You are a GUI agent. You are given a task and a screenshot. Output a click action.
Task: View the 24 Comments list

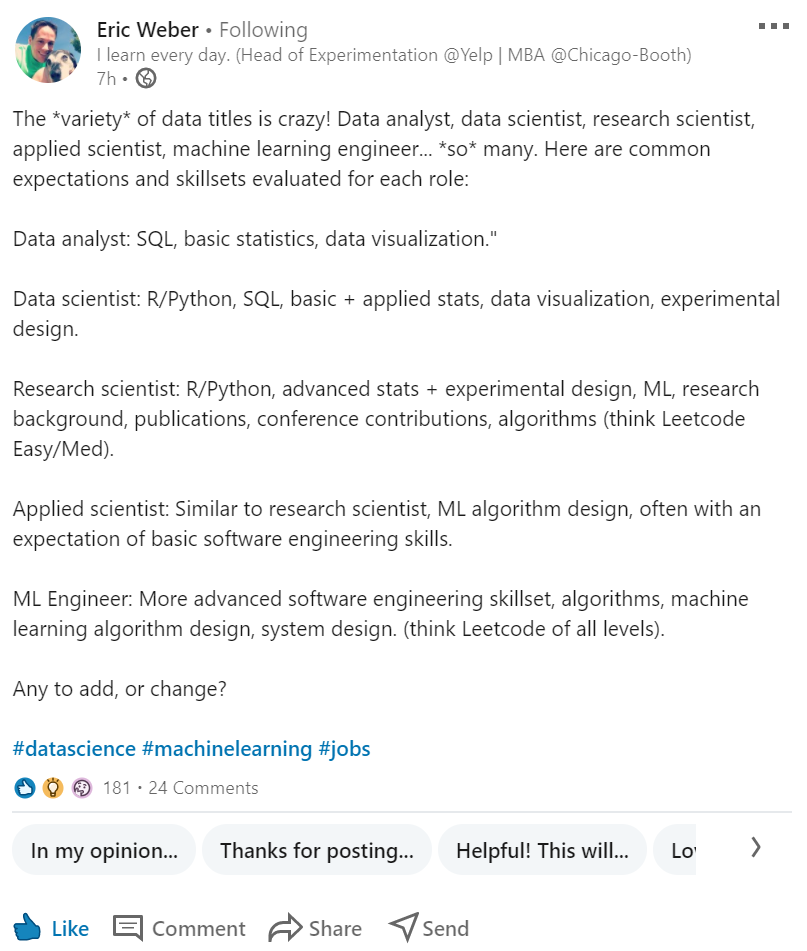203,788
